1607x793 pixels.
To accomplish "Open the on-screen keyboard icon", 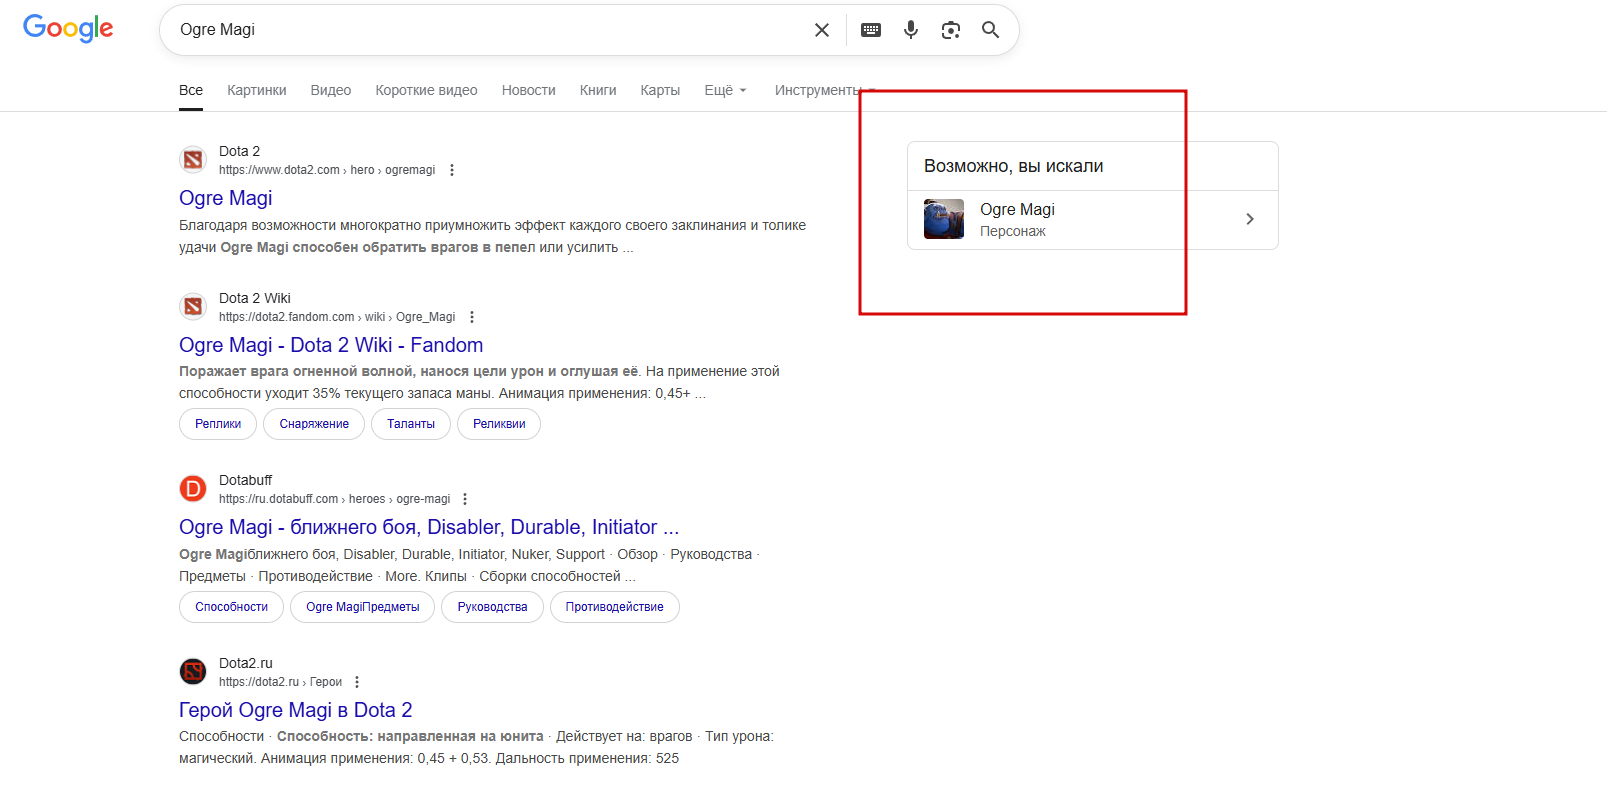I will click(871, 30).
